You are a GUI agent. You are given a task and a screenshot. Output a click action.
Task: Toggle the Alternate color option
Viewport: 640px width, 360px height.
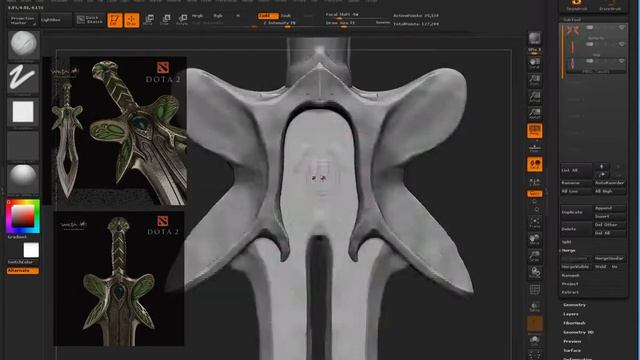[x=23, y=271]
